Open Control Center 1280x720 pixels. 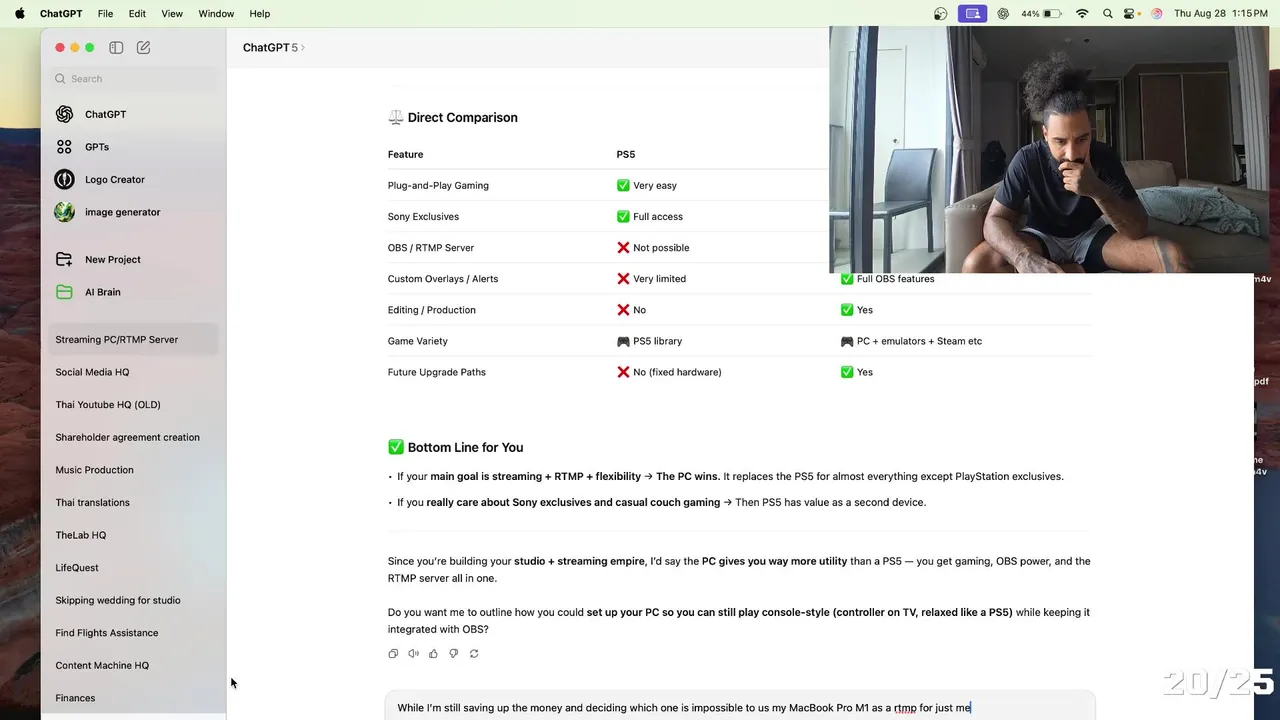click(x=1131, y=14)
